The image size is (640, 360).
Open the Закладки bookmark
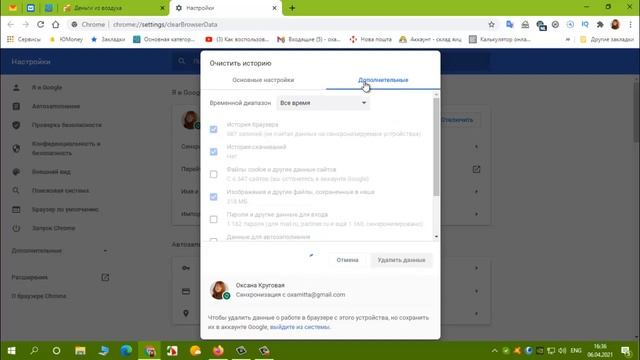(108, 39)
